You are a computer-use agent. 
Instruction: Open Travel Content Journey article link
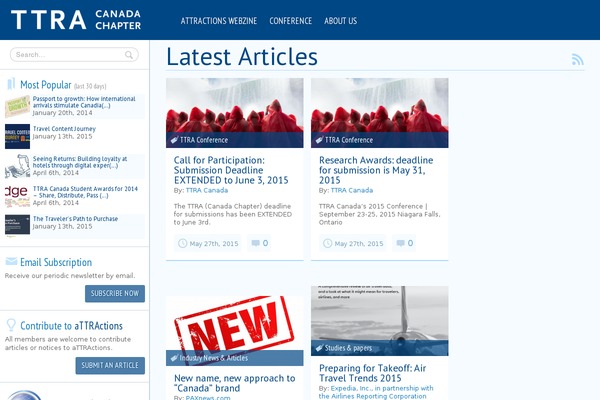(64, 129)
